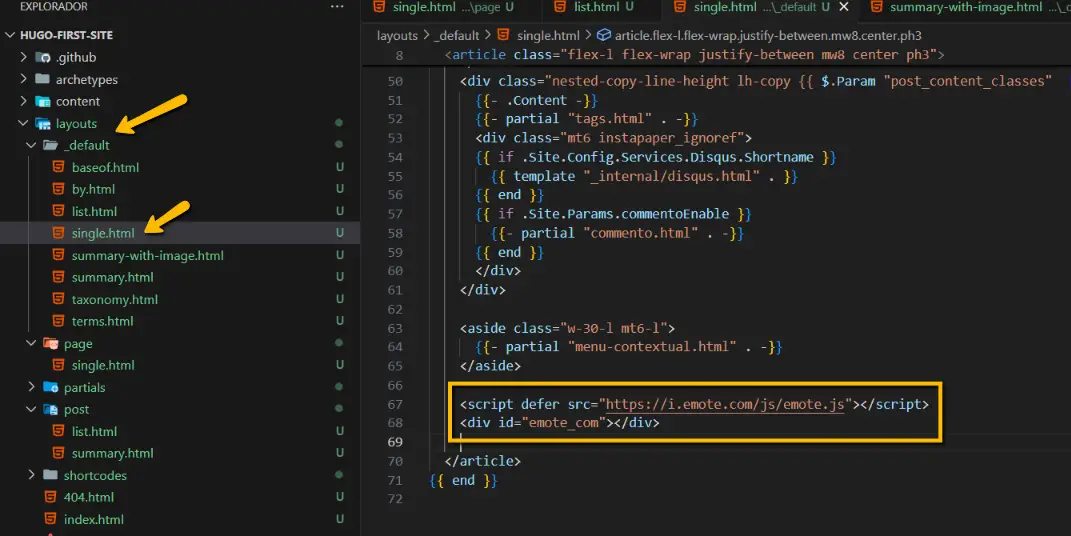
Task: Collapse the layouts folder
Action: 24,124
